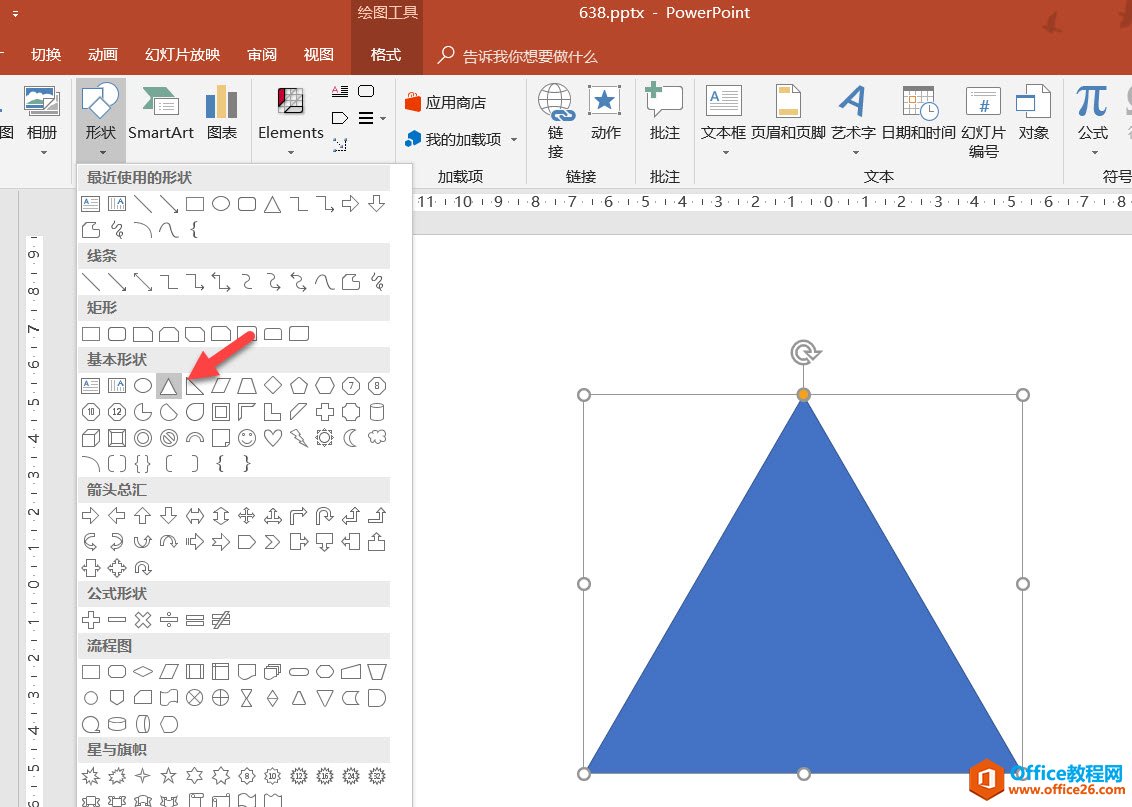Choose the four-way arrow in Block Arrows
This screenshot has height=807, width=1132.
pyautogui.click(x=247, y=516)
